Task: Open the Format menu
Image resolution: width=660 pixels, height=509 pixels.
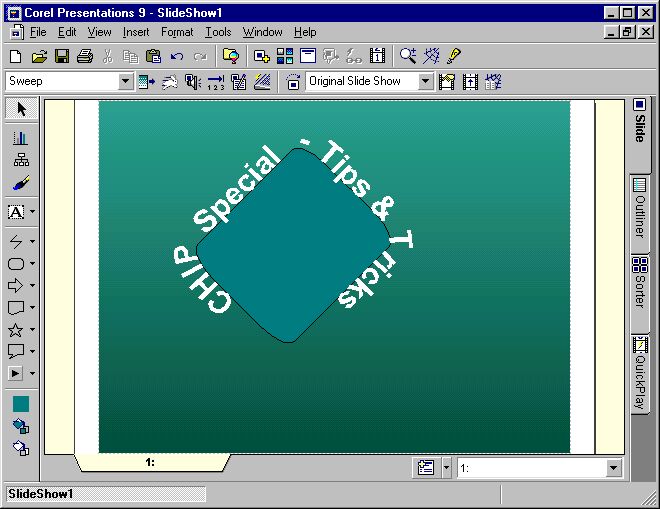Action: (x=177, y=32)
